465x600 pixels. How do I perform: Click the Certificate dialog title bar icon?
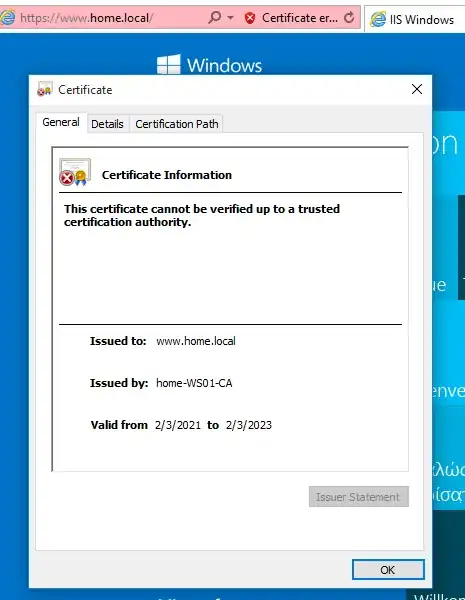(44, 90)
